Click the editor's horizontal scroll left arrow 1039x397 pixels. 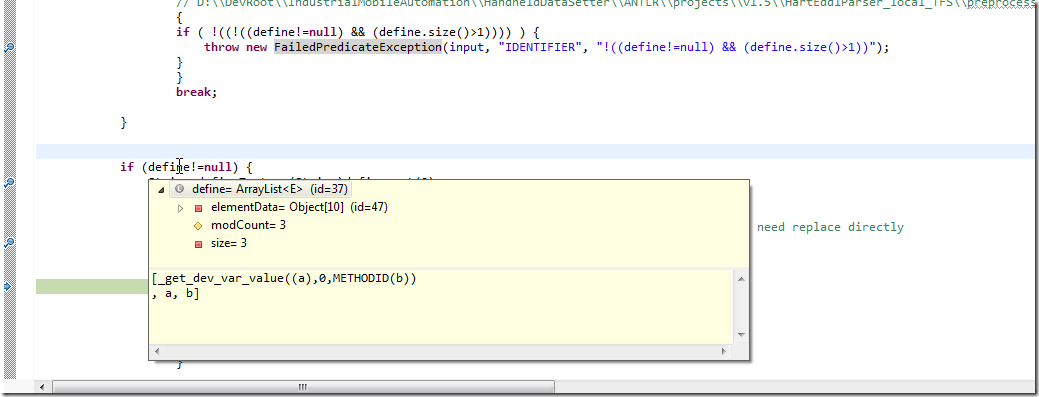pyautogui.click(x=43, y=387)
